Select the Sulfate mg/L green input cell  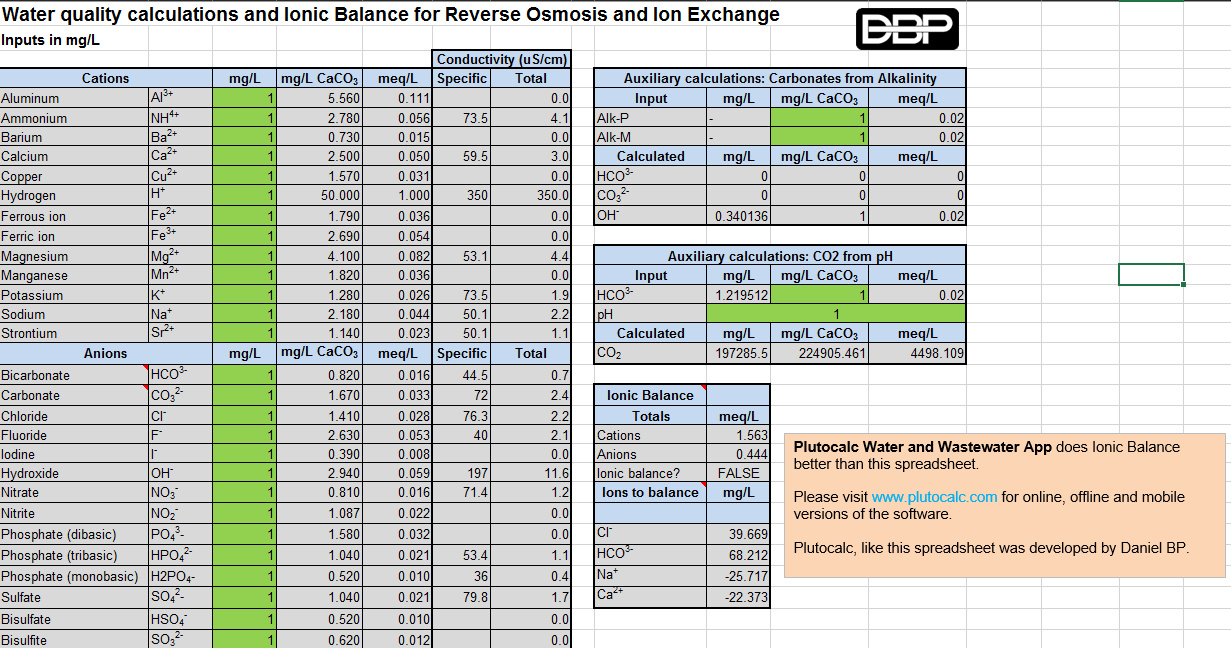[244, 597]
